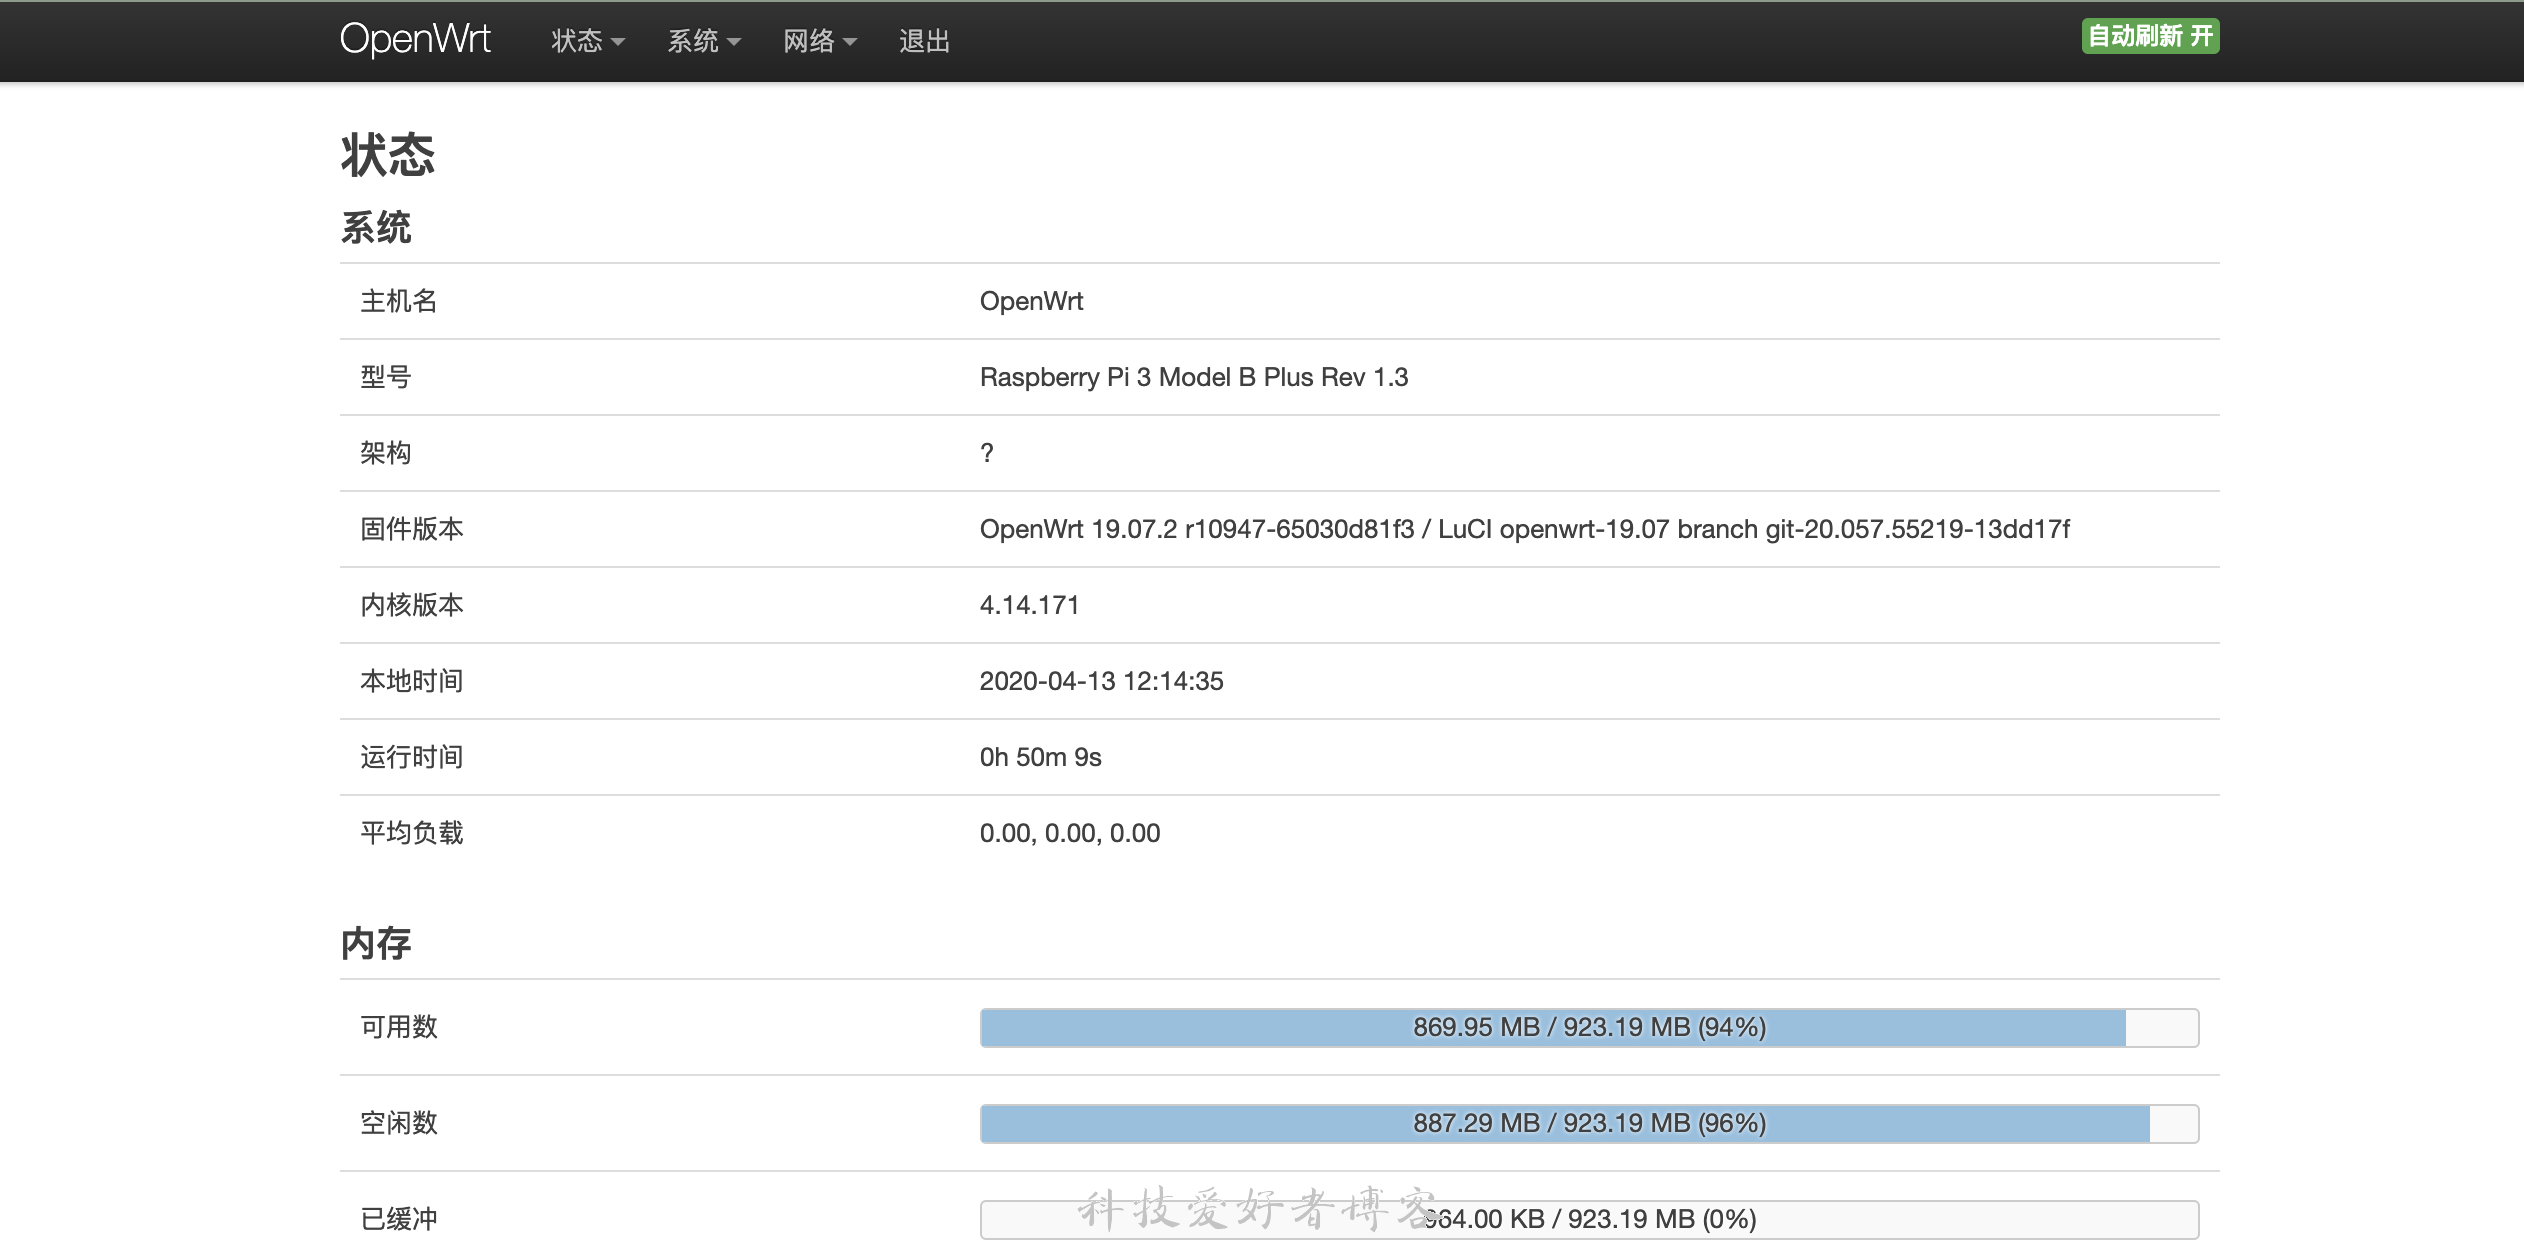The height and width of the screenshot is (1254, 2524).
Task: Expand the 网络 dropdown menu
Action: click(820, 41)
